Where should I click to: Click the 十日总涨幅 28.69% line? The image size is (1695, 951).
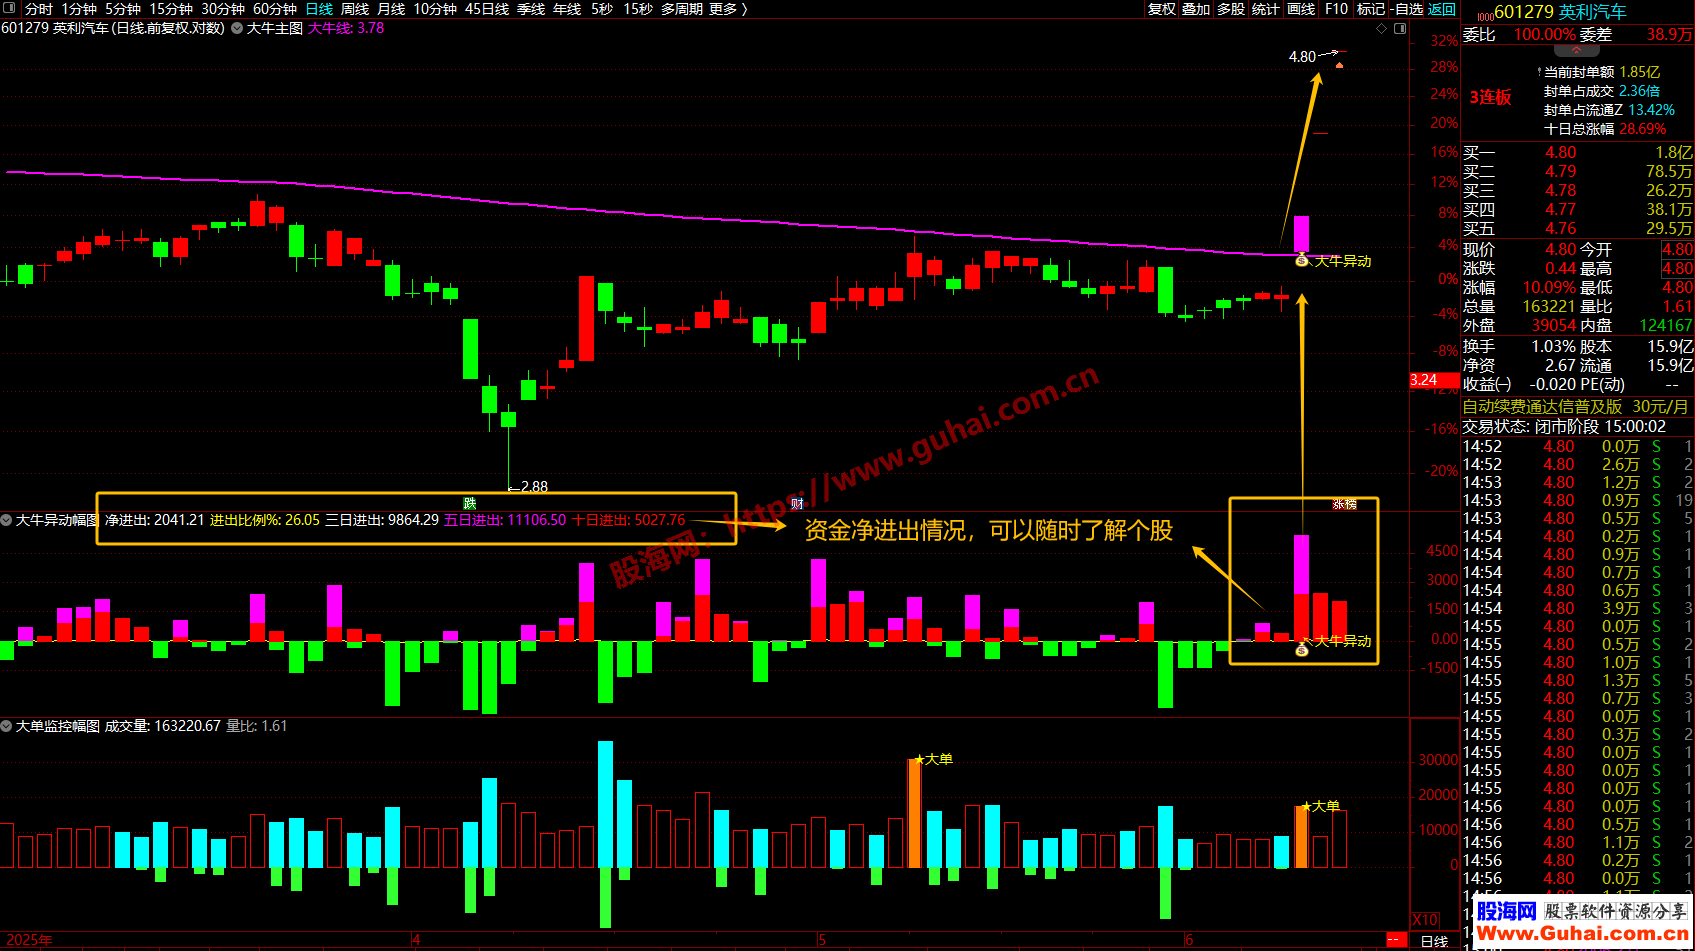pos(1605,129)
